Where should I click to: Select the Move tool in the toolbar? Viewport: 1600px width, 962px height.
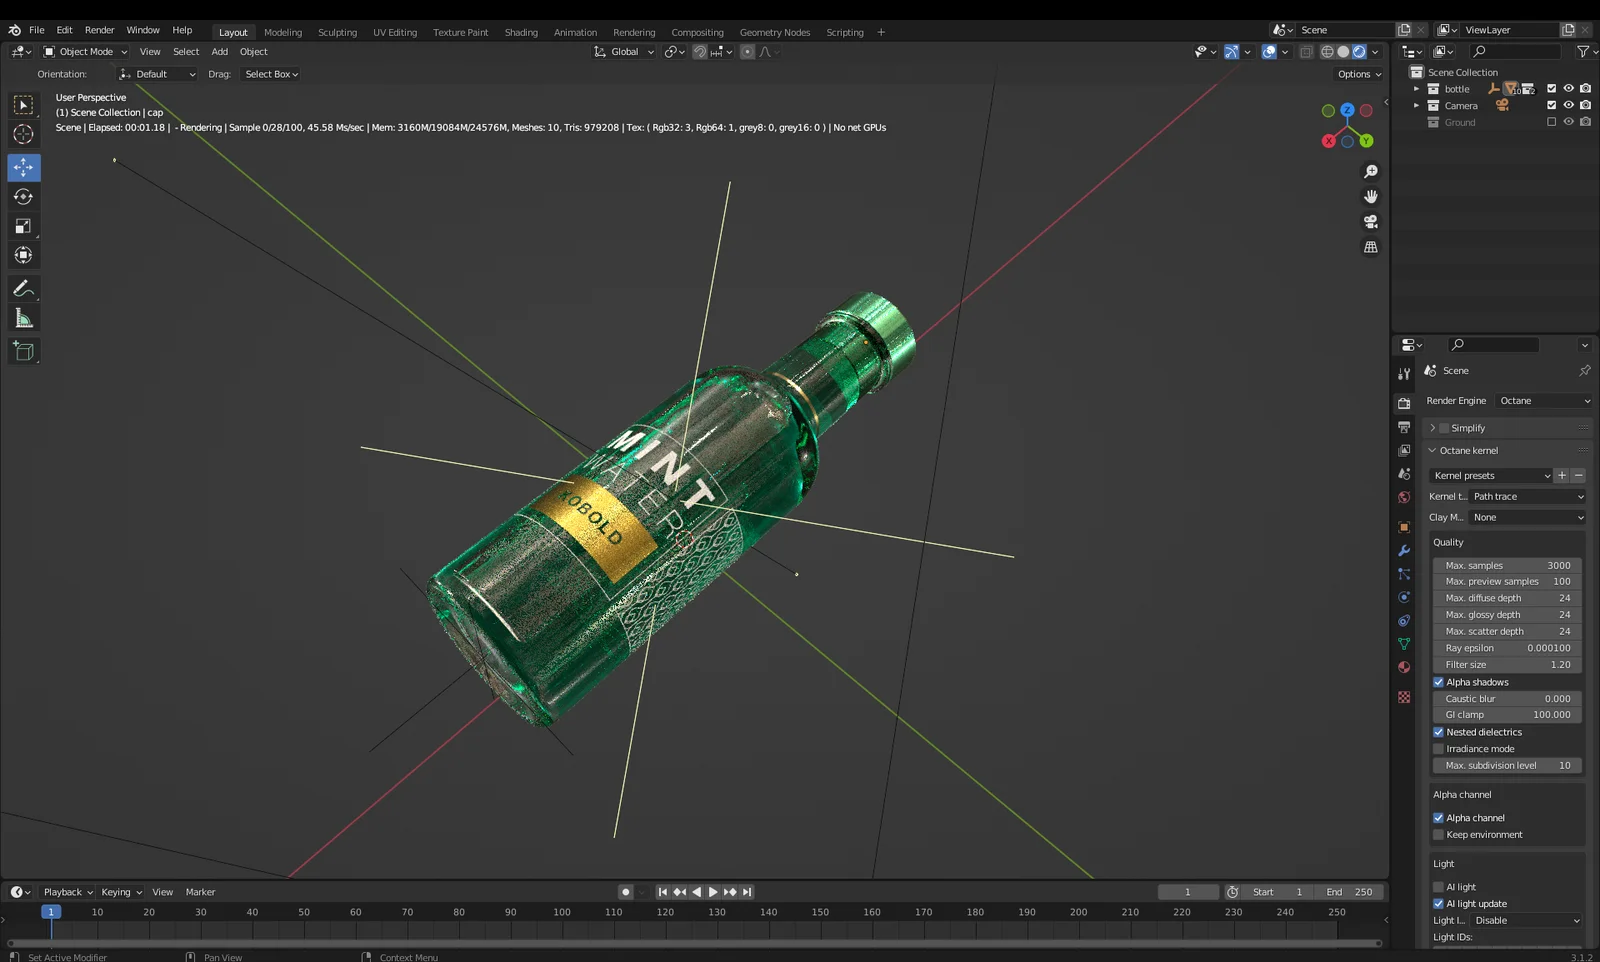coord(23,168)
